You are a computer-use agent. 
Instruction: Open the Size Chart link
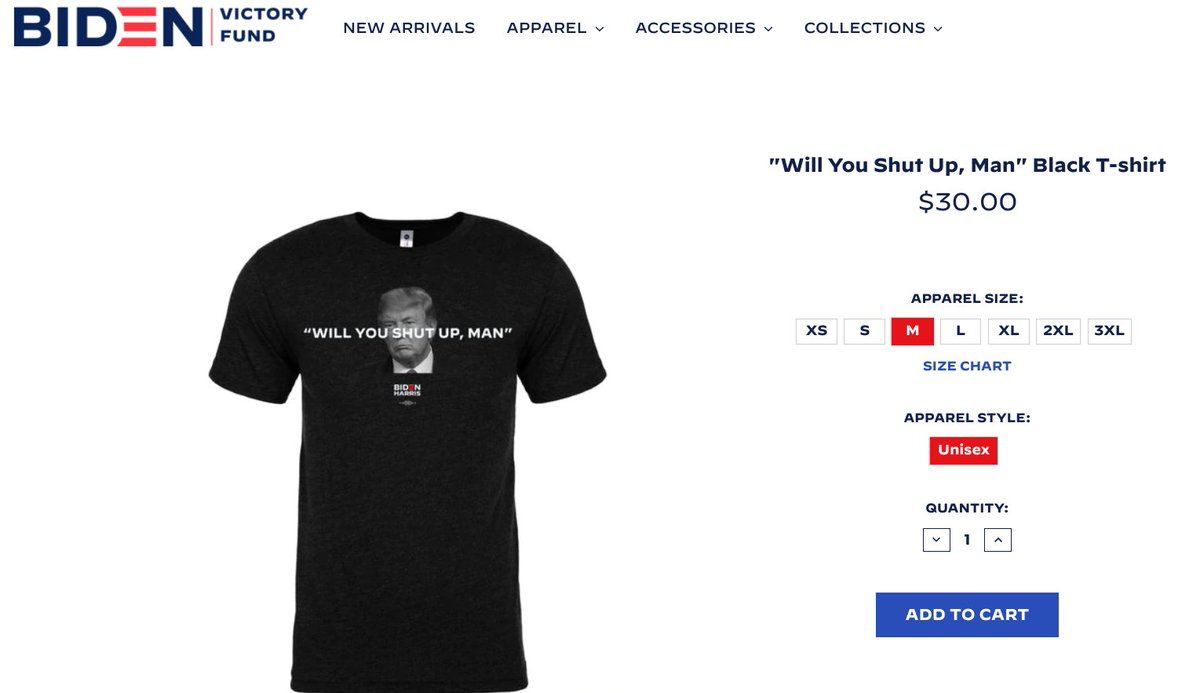coord(967,366)
